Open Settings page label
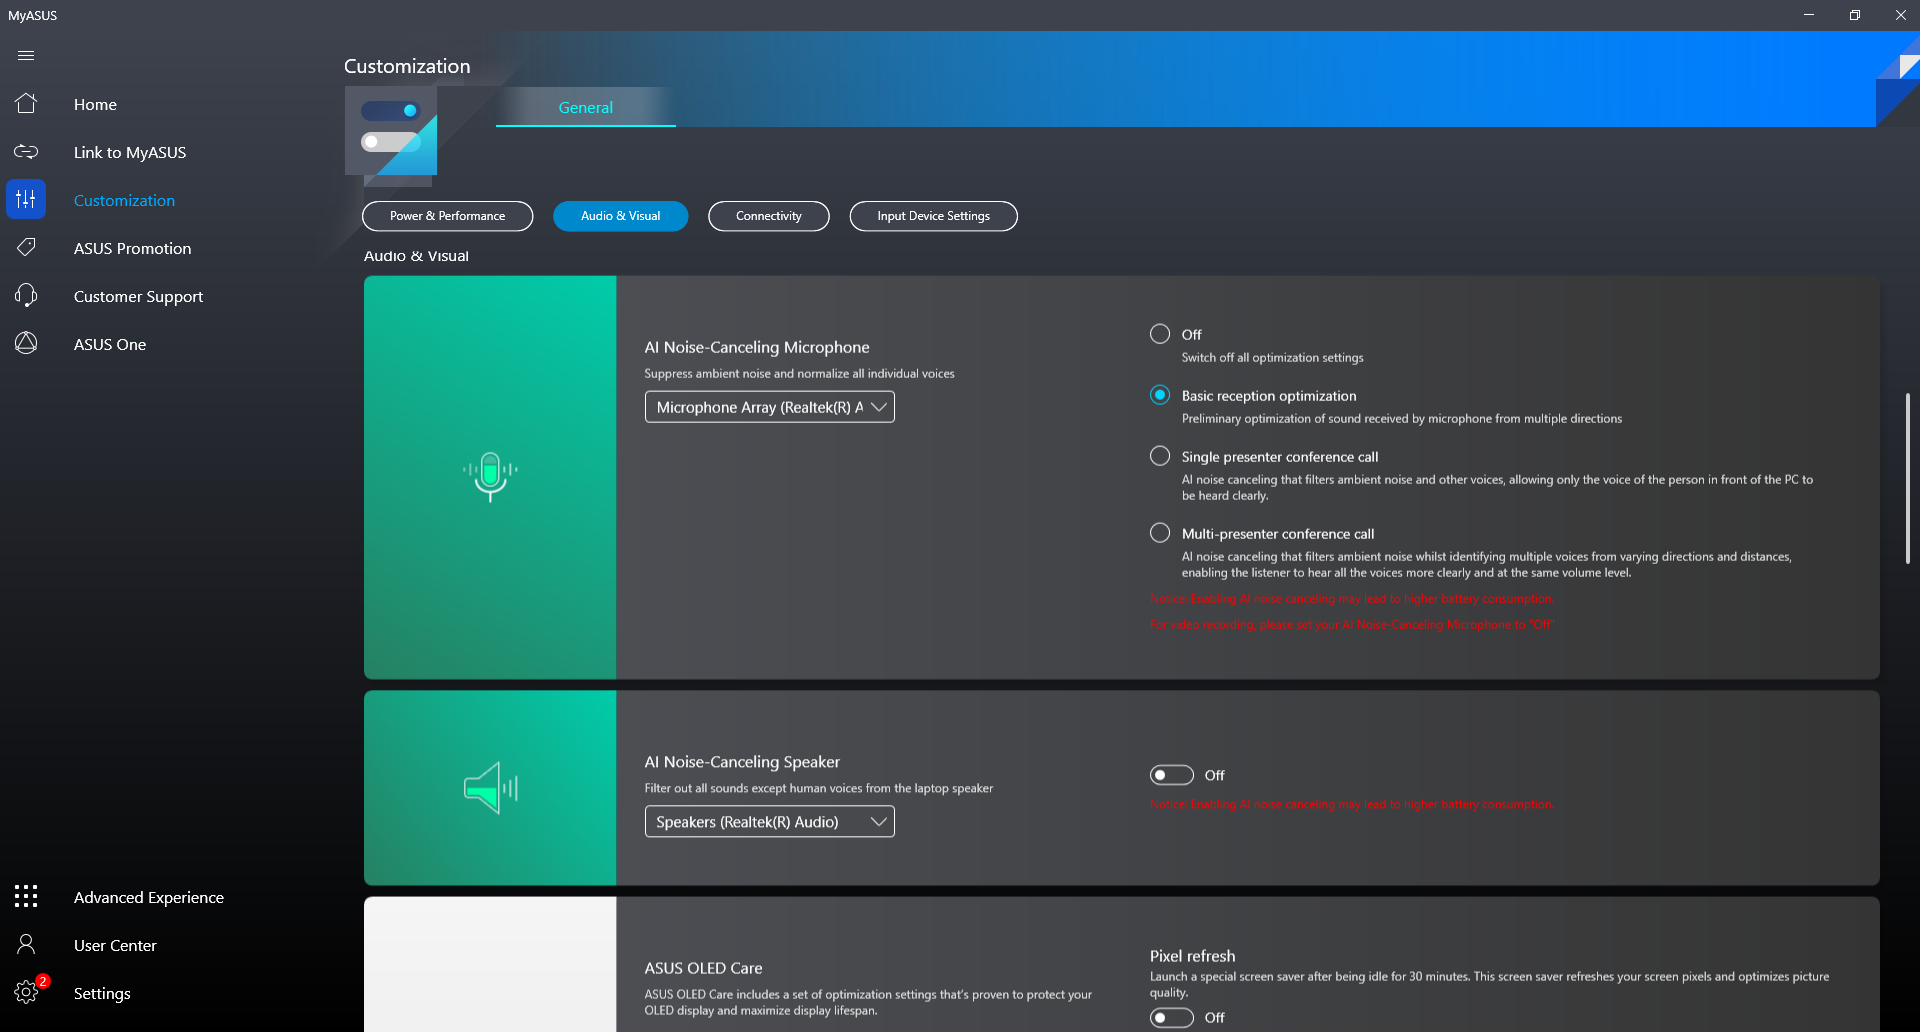 [102, 993]
